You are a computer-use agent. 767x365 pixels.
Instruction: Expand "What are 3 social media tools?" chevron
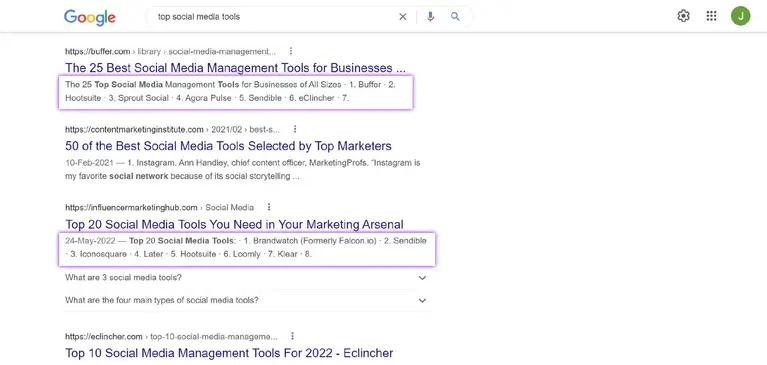pyautogui.click(x=423, y=278)
